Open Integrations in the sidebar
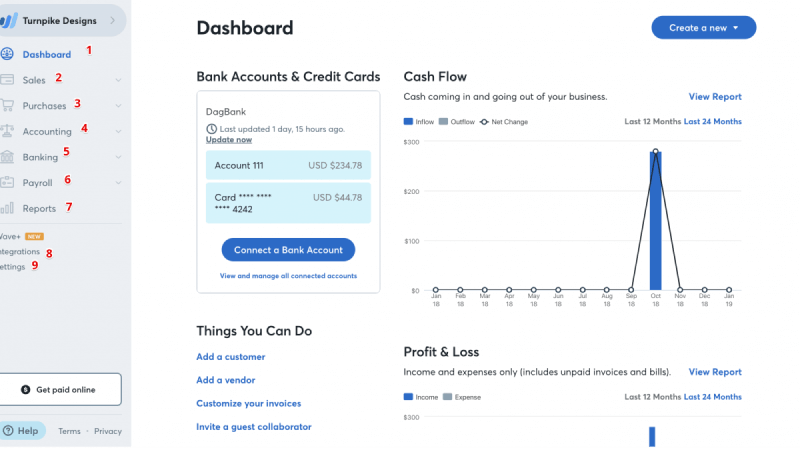 point(19,252)
